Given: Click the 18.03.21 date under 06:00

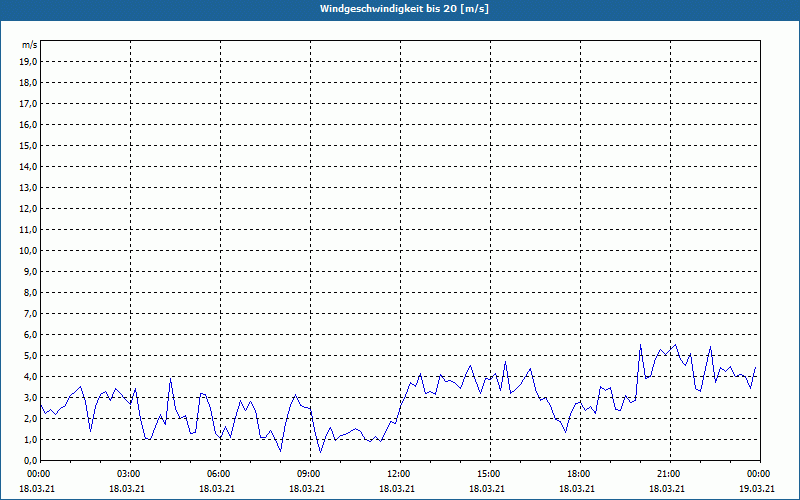Looking at the screenshot, I should point(216,488).
